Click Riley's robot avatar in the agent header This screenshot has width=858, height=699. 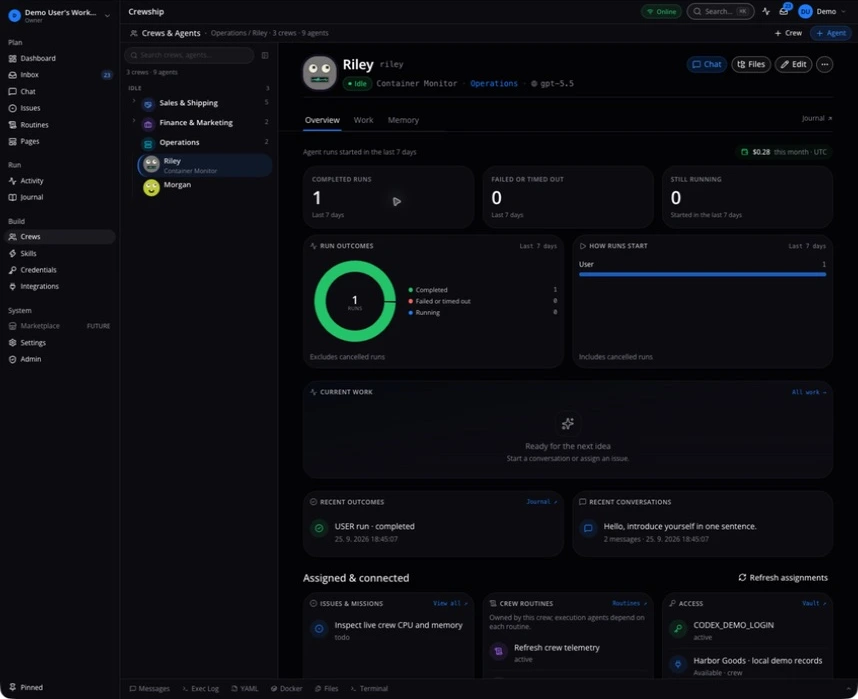coord(320,73)
